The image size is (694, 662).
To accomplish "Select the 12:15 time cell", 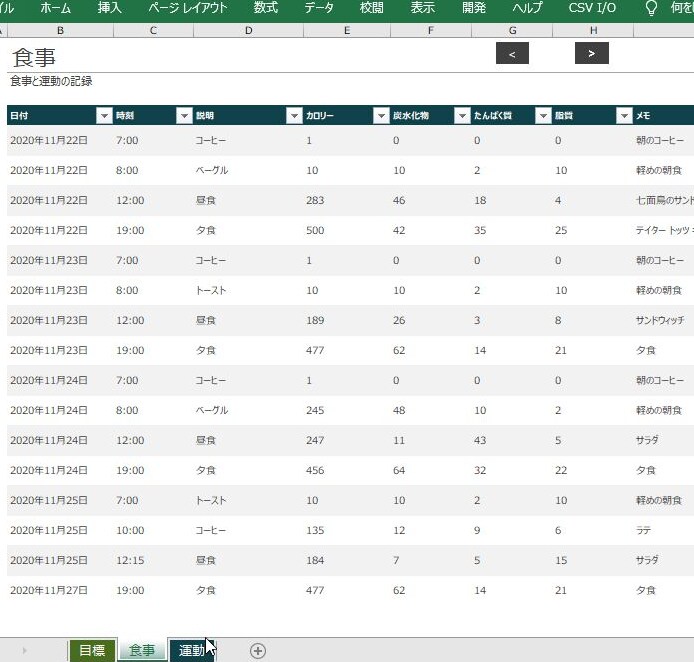I will pyautogui.click(x=130, y=561).
